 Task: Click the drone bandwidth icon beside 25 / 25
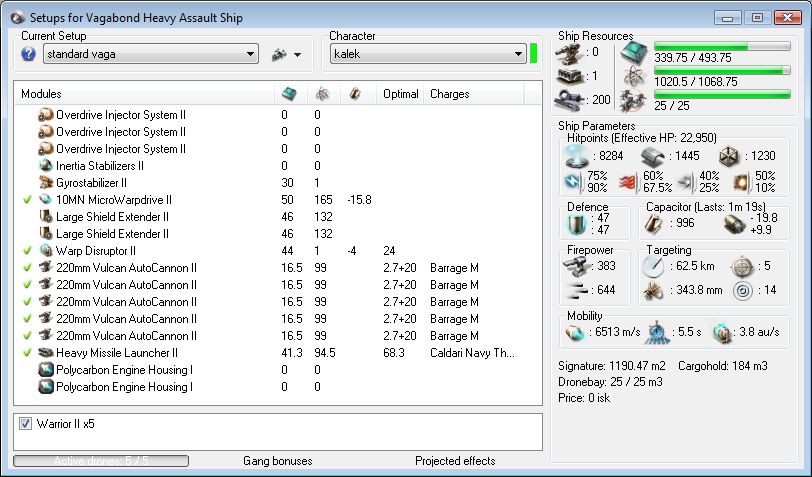pyautogui.click(x=634, y=100)
